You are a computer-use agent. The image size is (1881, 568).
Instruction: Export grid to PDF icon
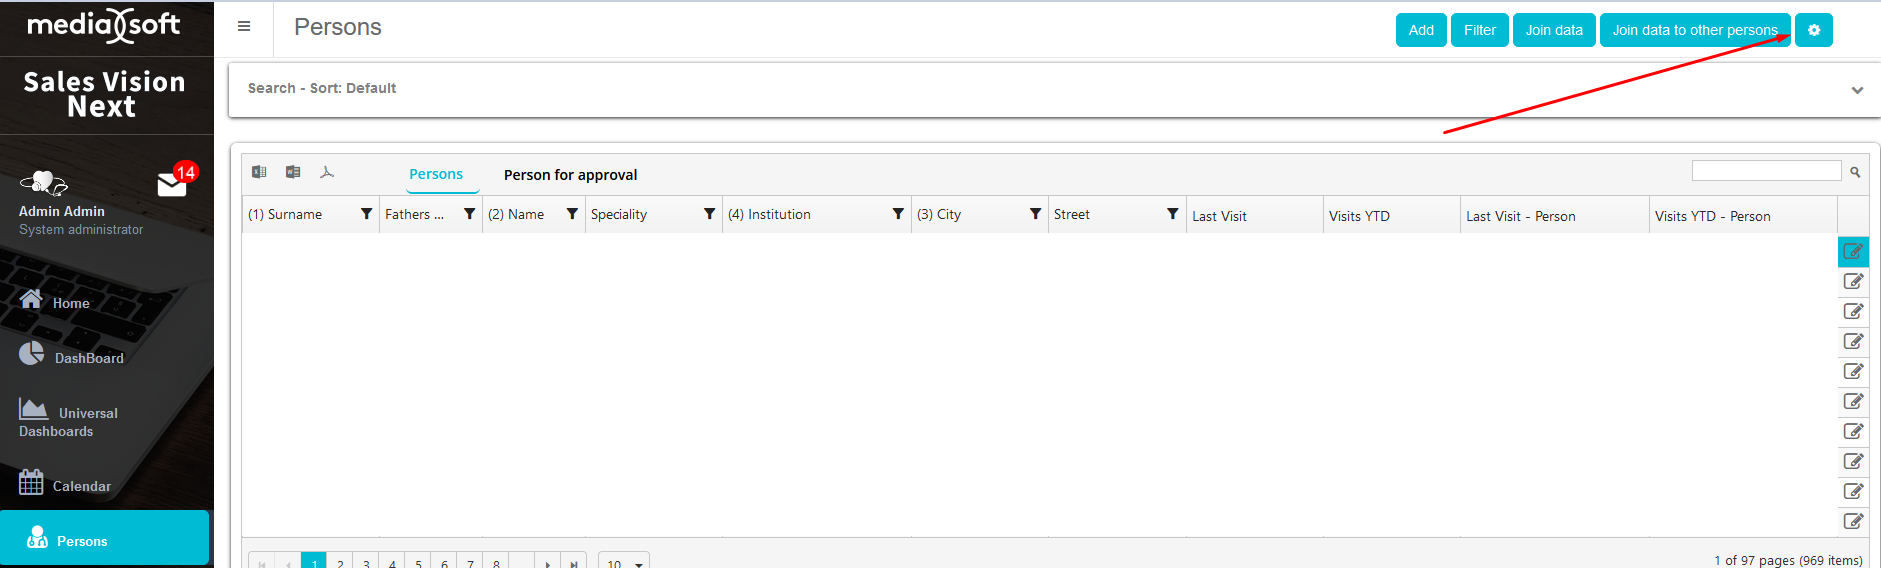327,172
